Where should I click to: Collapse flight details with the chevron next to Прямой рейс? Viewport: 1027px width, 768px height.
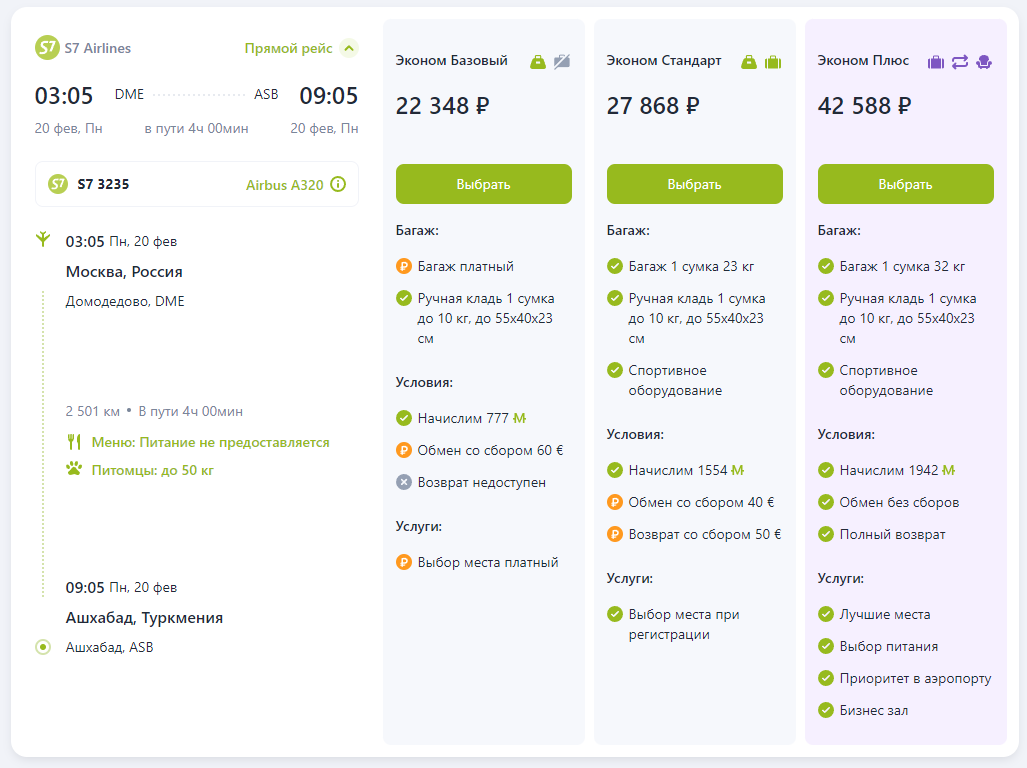(x=348, y=48)
